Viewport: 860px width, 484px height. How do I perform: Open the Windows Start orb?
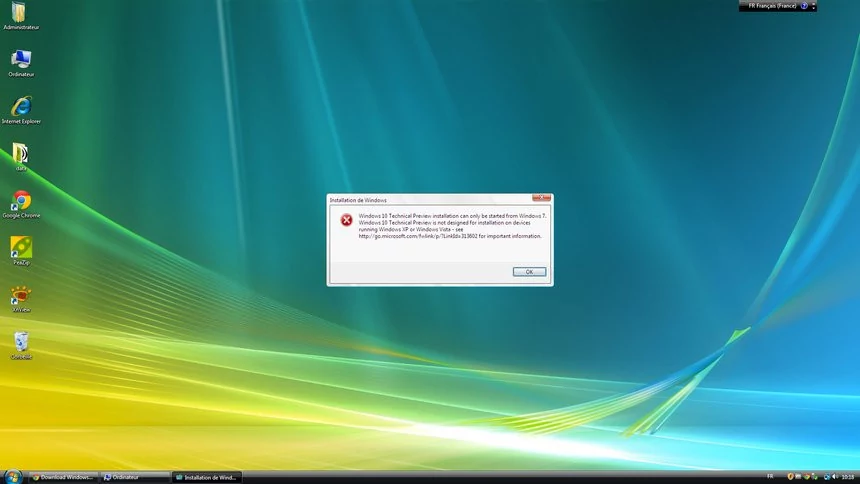pos(12,476)
